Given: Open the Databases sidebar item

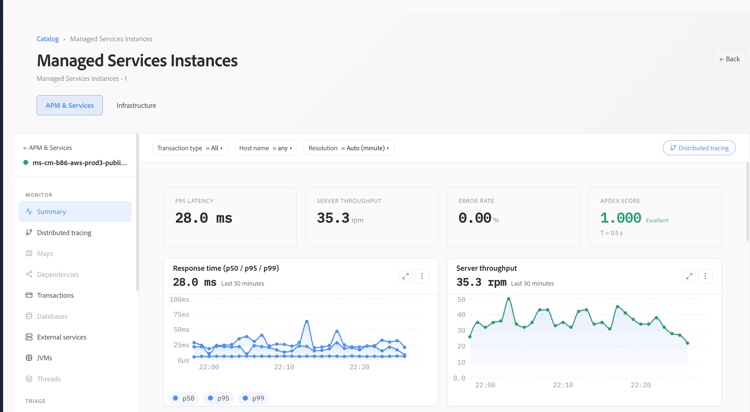Looking at the screenshot, I should 75,316.
